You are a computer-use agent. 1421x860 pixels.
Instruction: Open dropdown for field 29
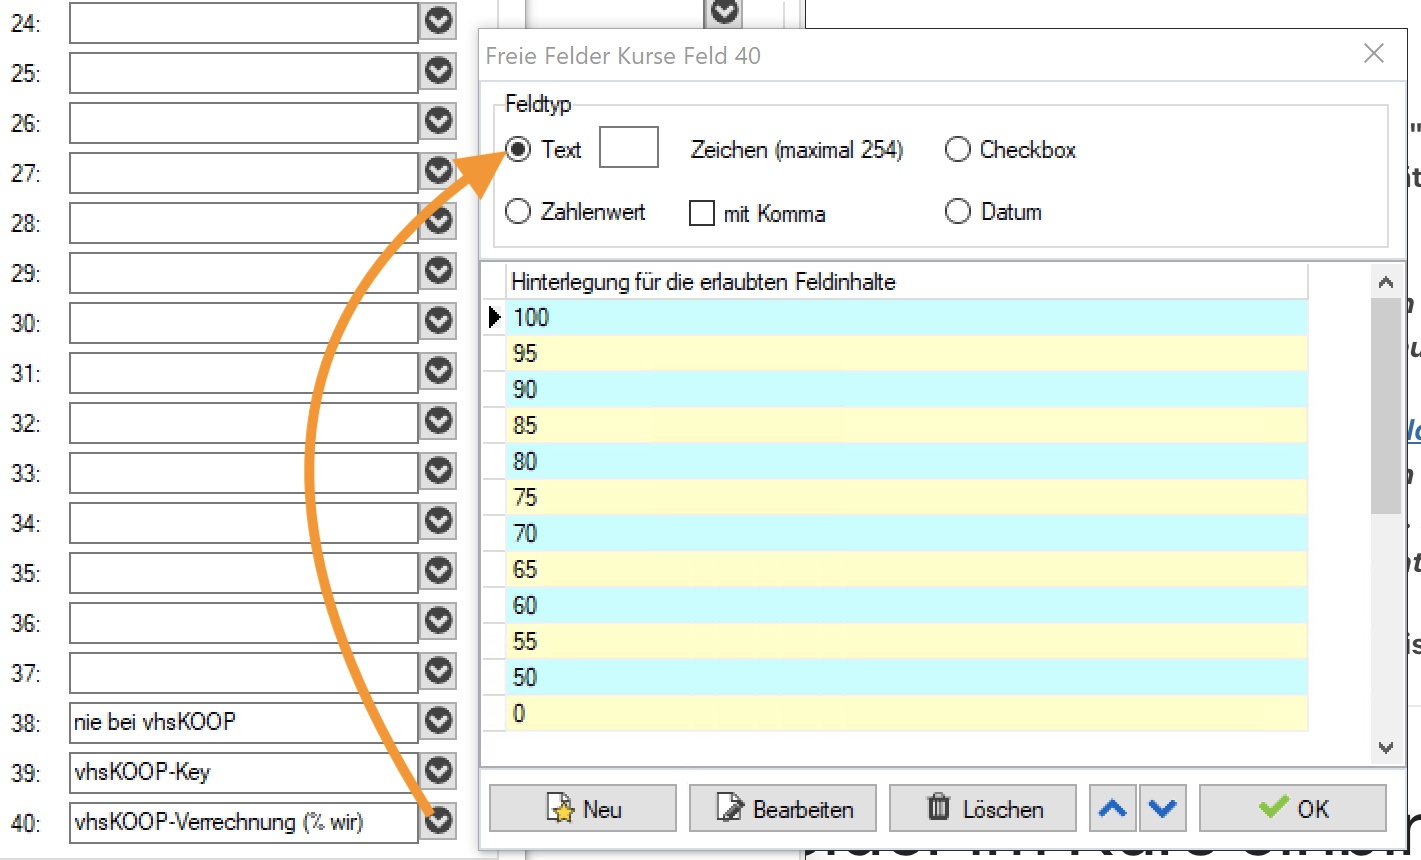pos(438,270)
